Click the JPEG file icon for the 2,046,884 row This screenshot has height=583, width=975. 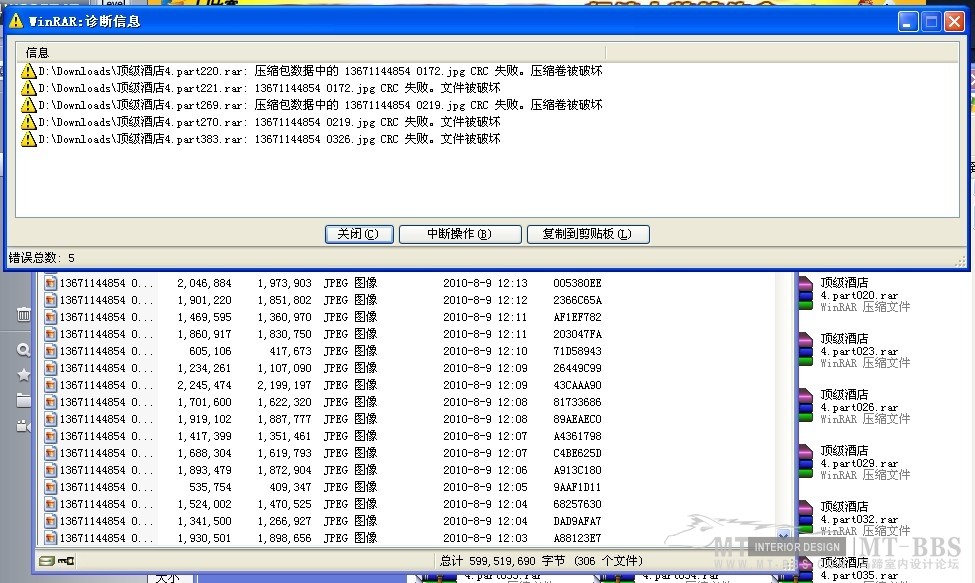[x=50, y=283]
